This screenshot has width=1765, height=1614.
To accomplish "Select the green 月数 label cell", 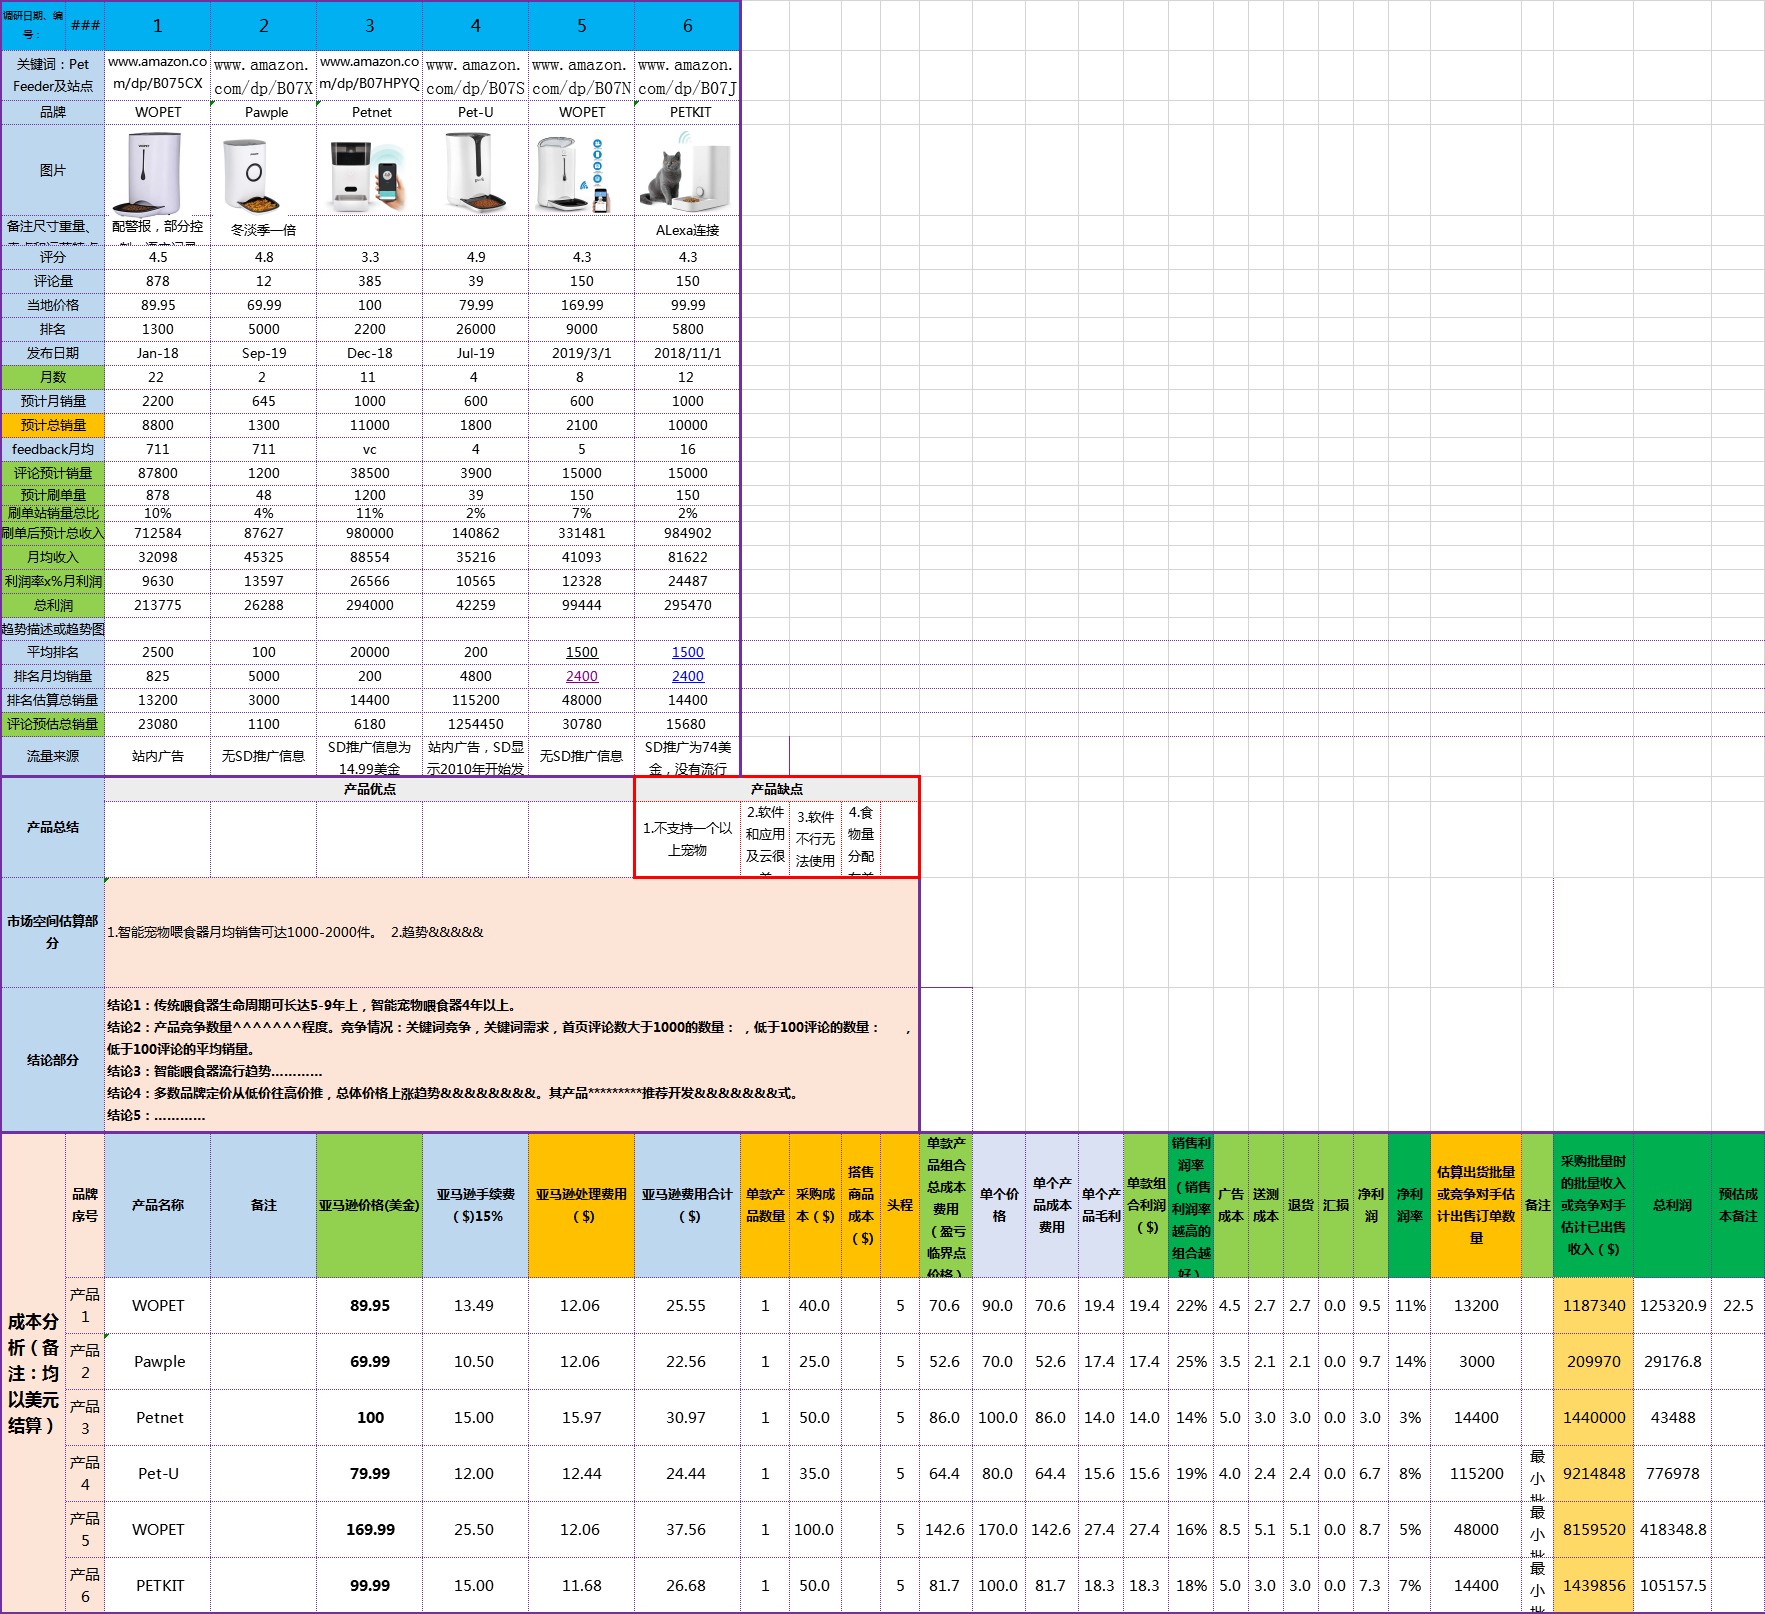I will [x=53, y=377].
